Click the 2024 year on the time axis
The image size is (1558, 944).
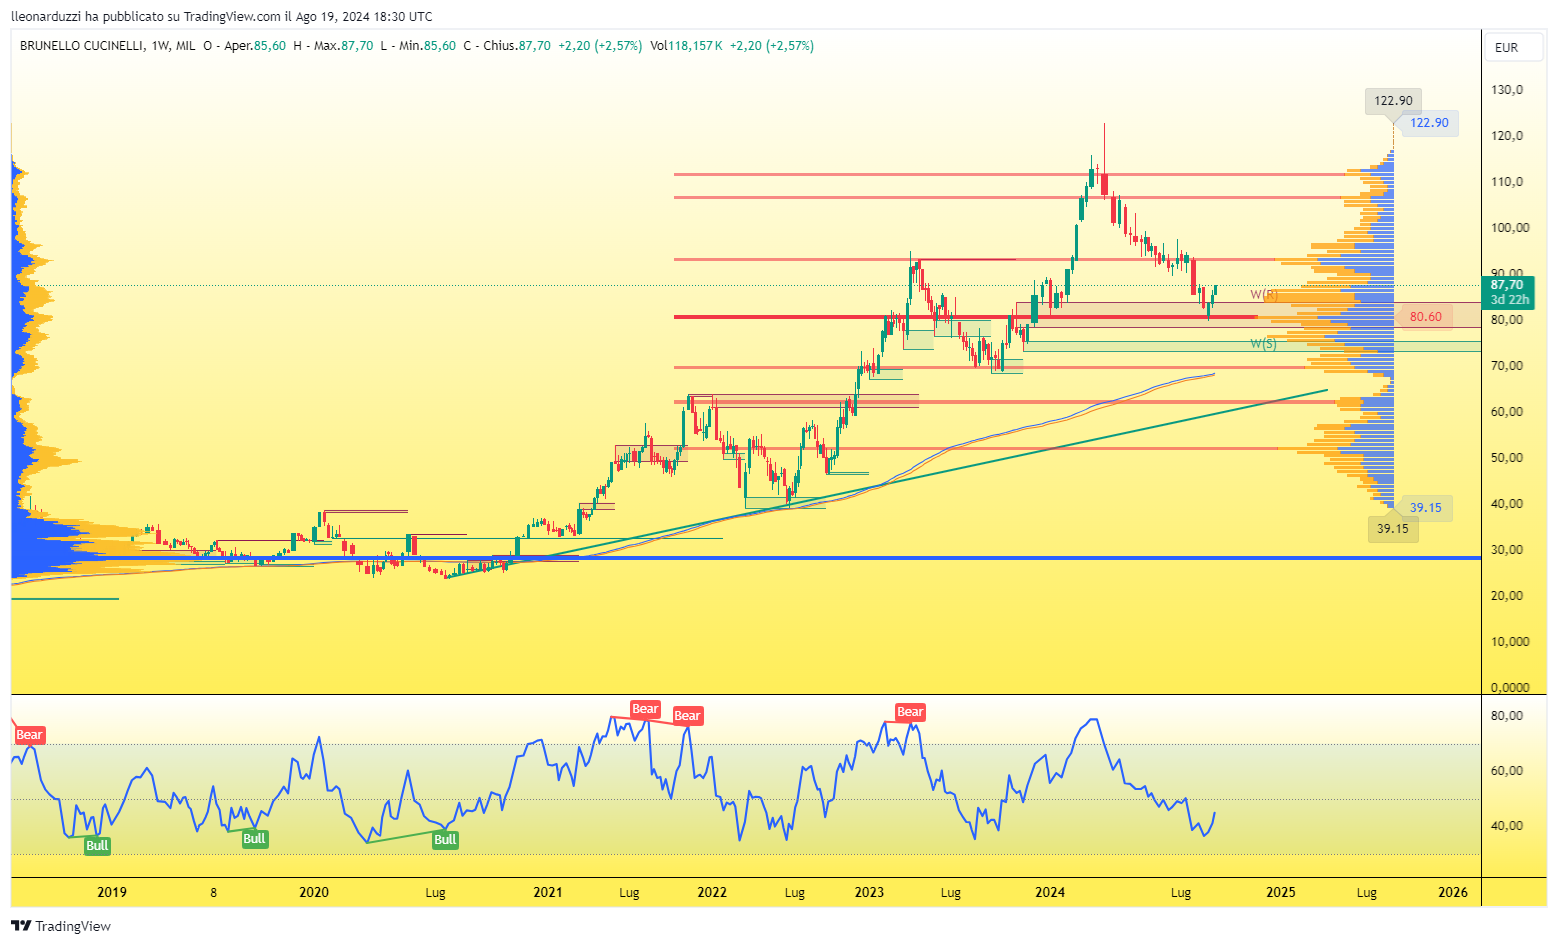tap(1050, 892)
